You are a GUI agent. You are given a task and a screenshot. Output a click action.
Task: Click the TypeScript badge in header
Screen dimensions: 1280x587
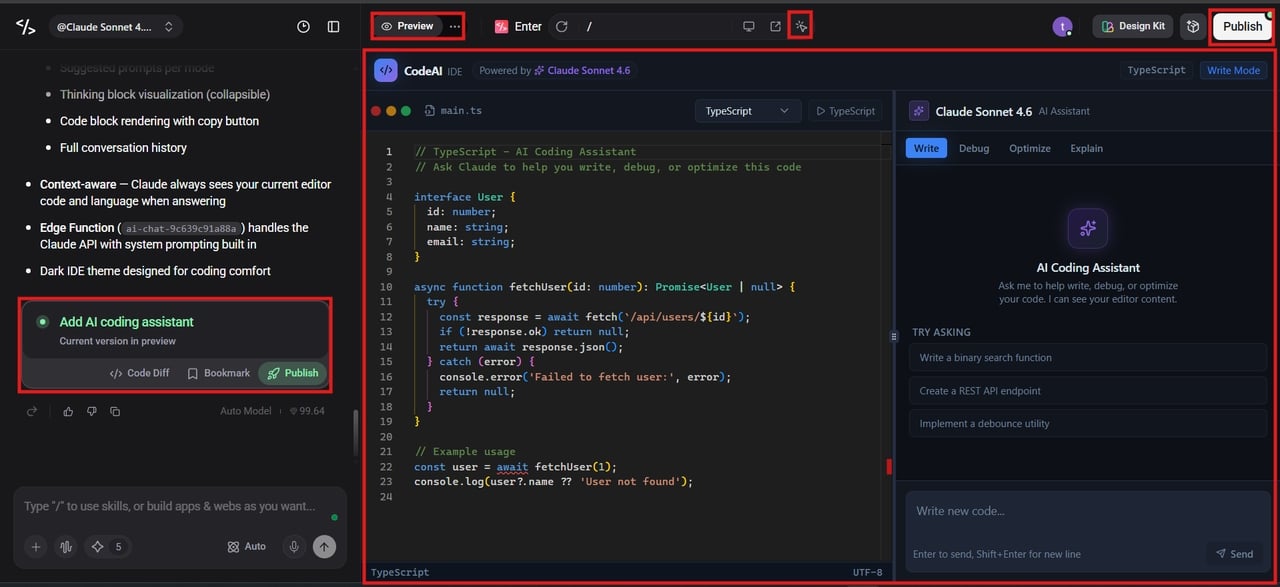point(1156,71)
